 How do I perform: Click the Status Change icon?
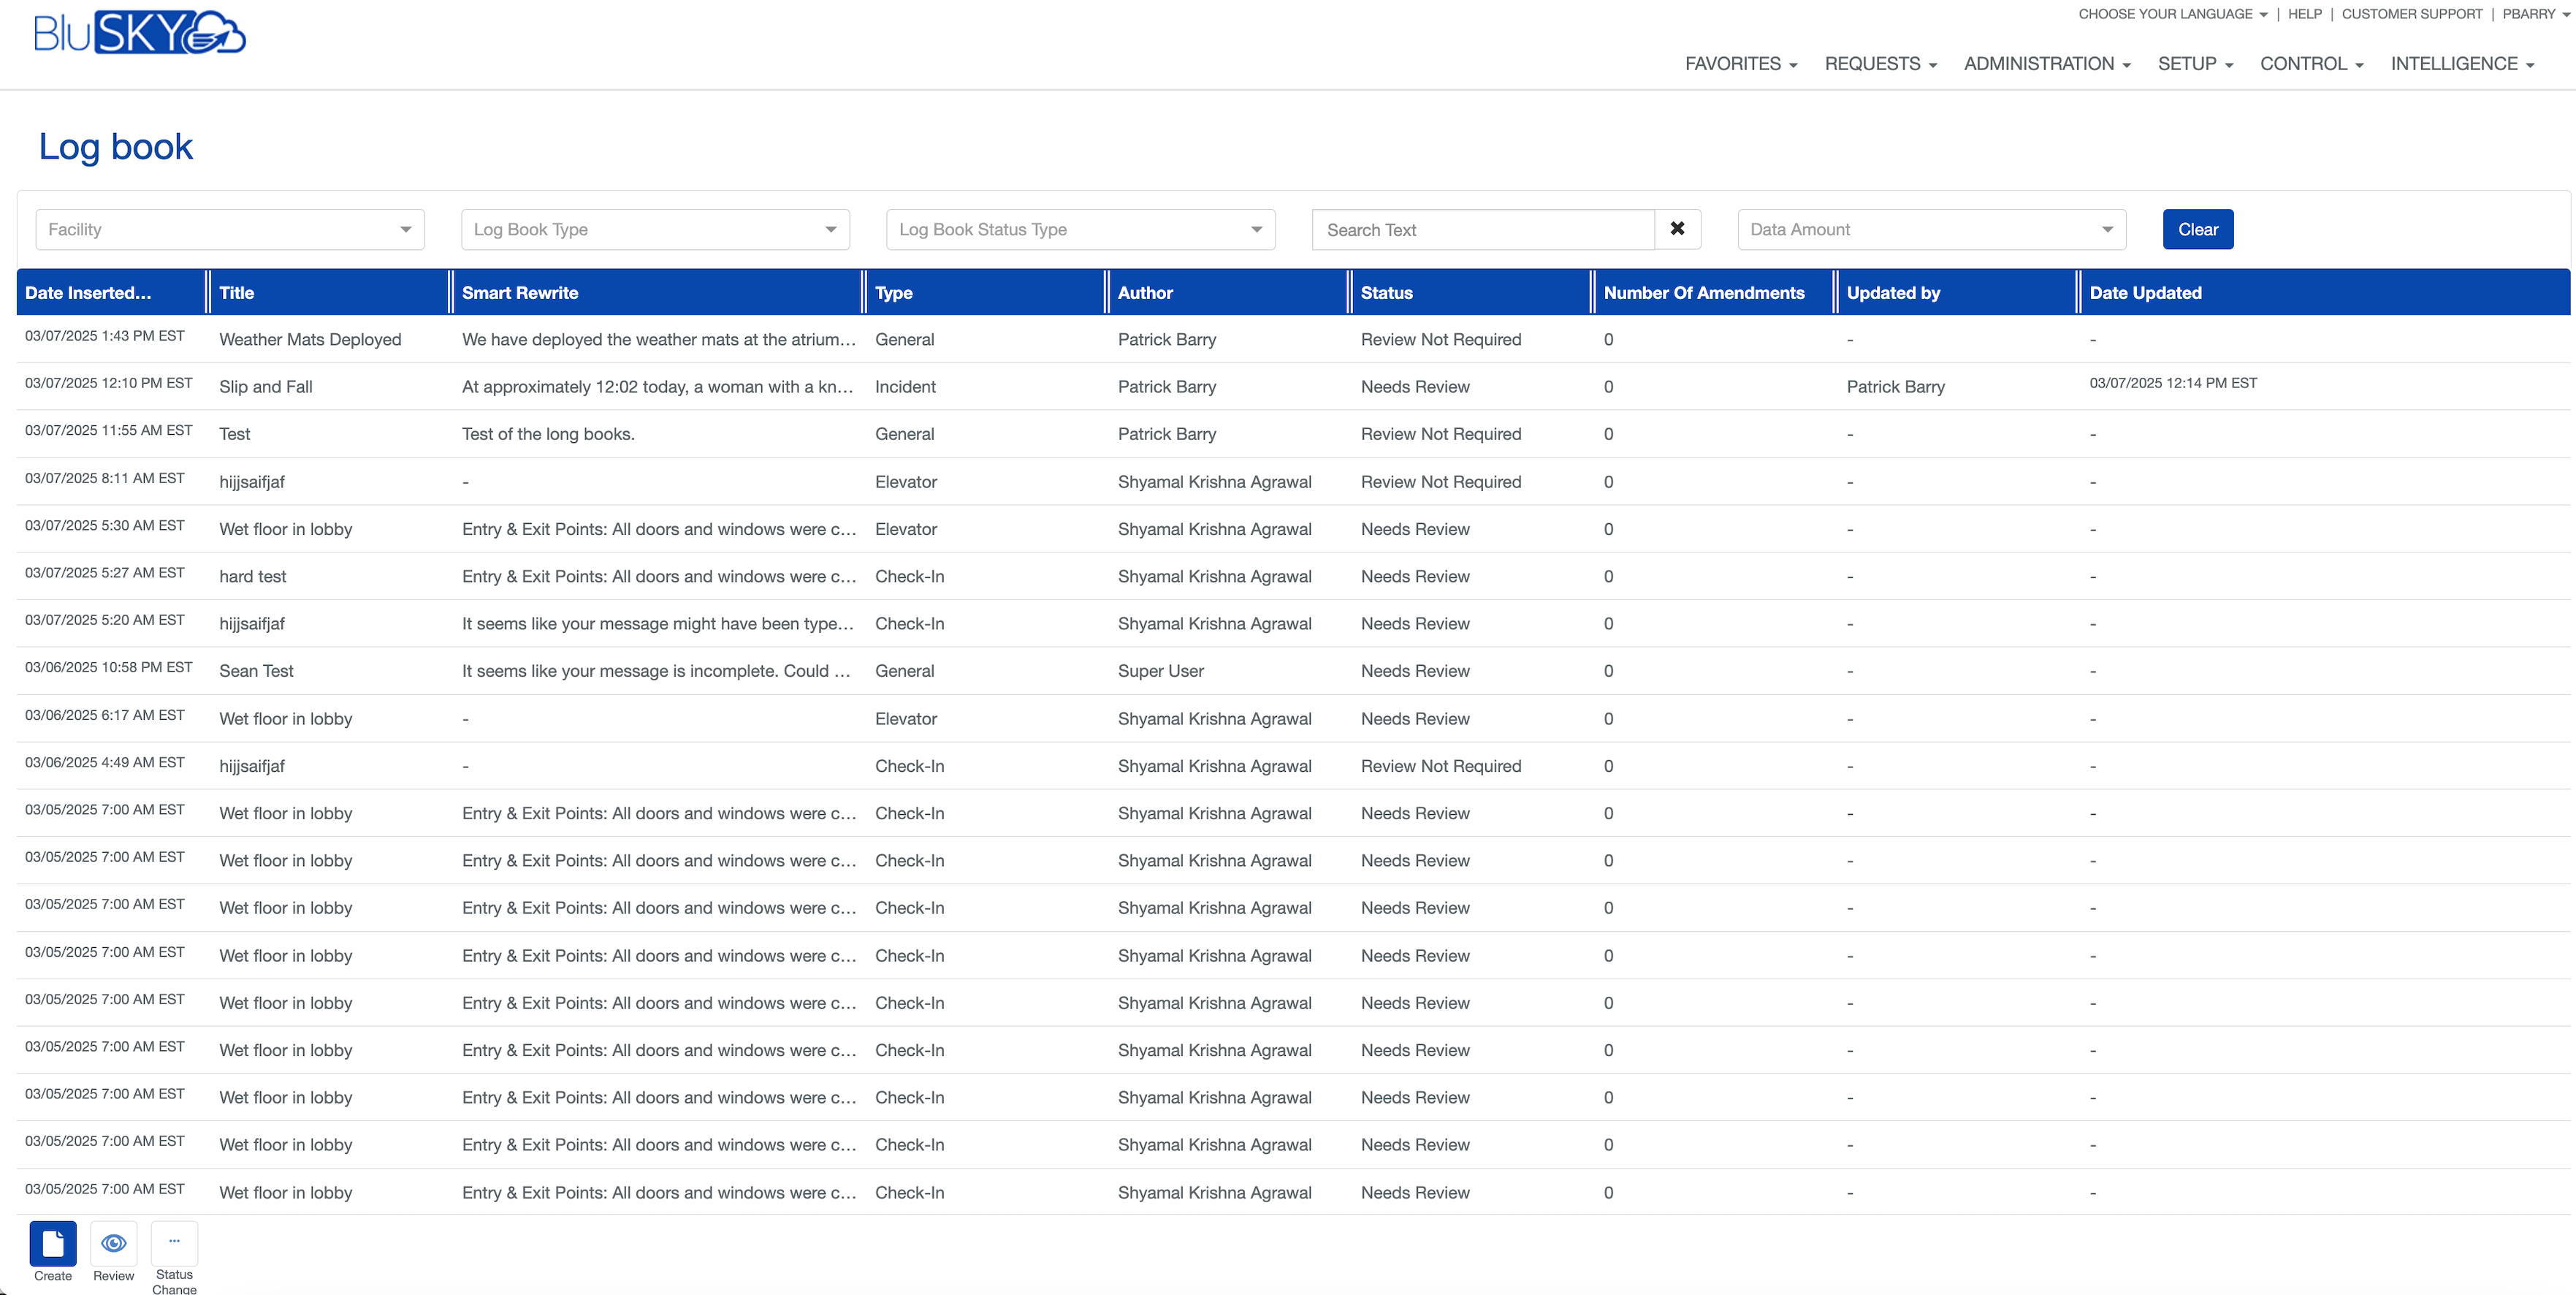point(174,1243)
